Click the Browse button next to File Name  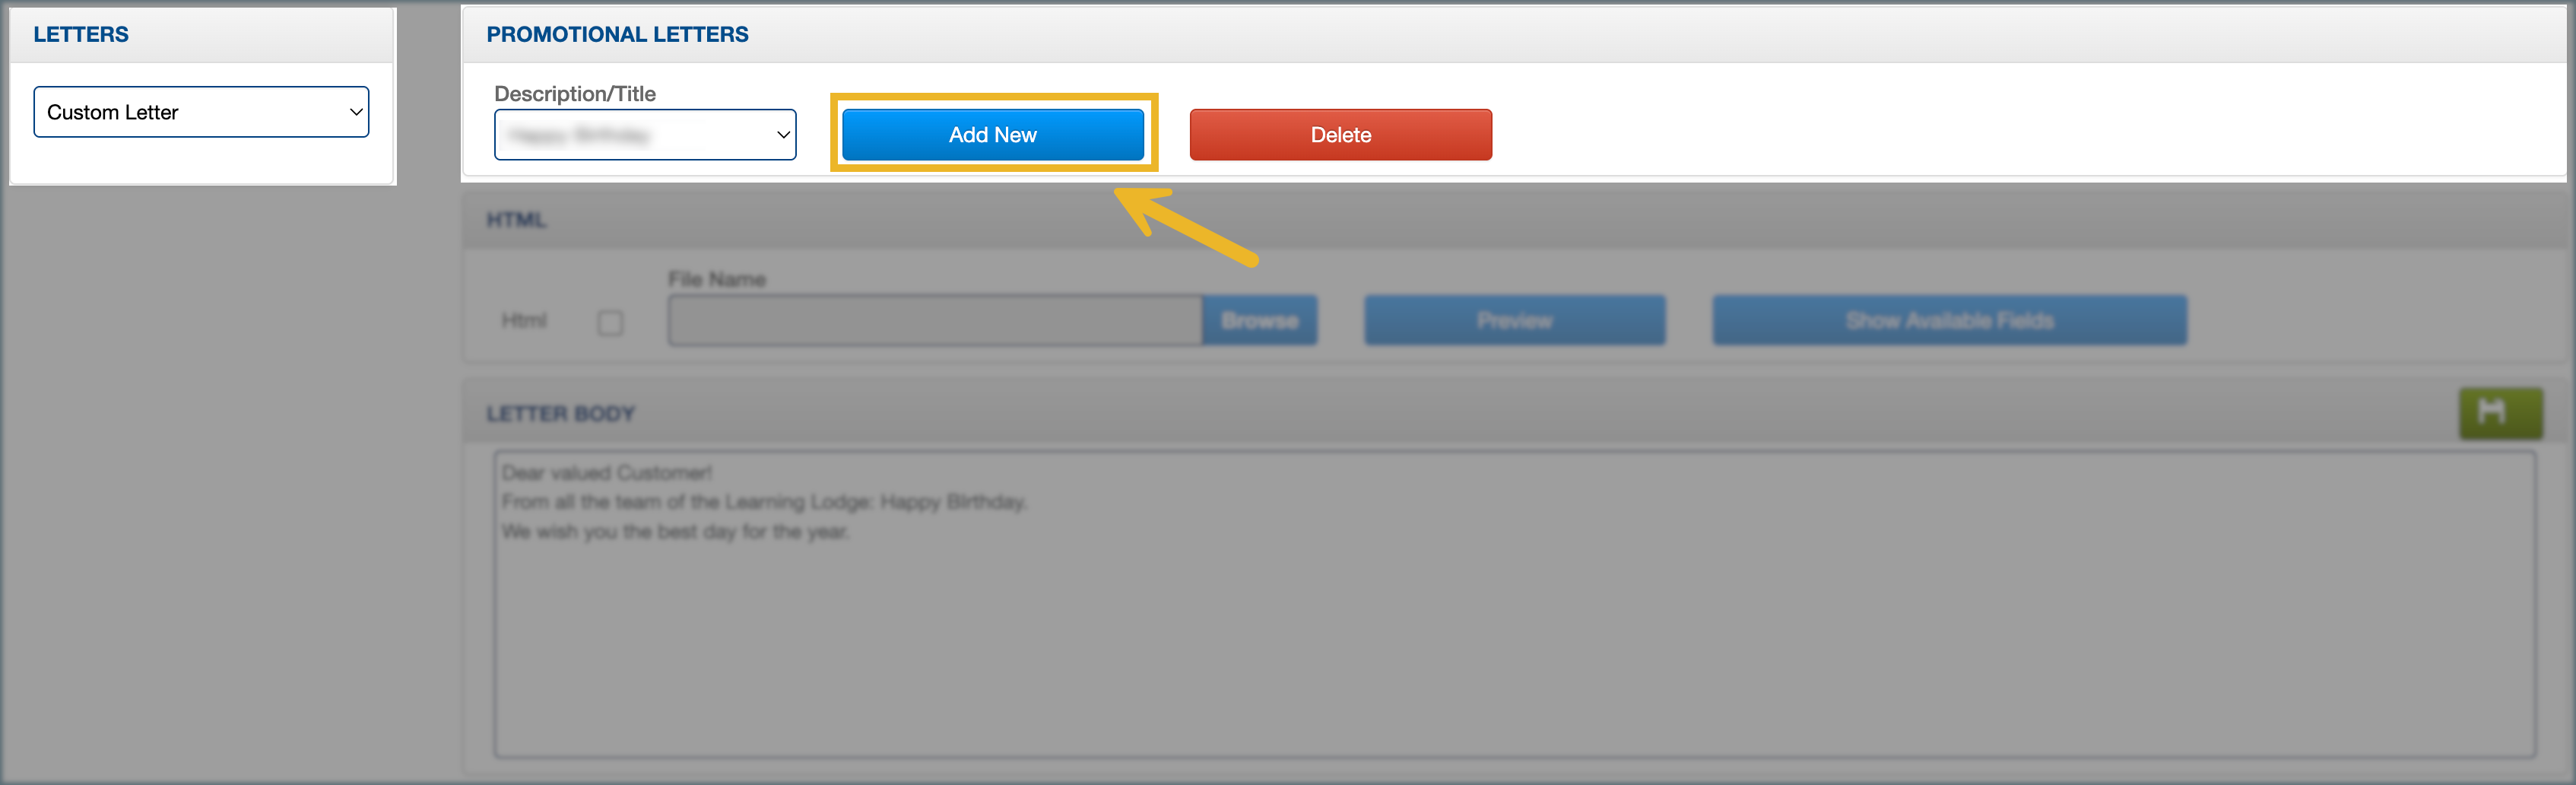(x=1259, y=321)
